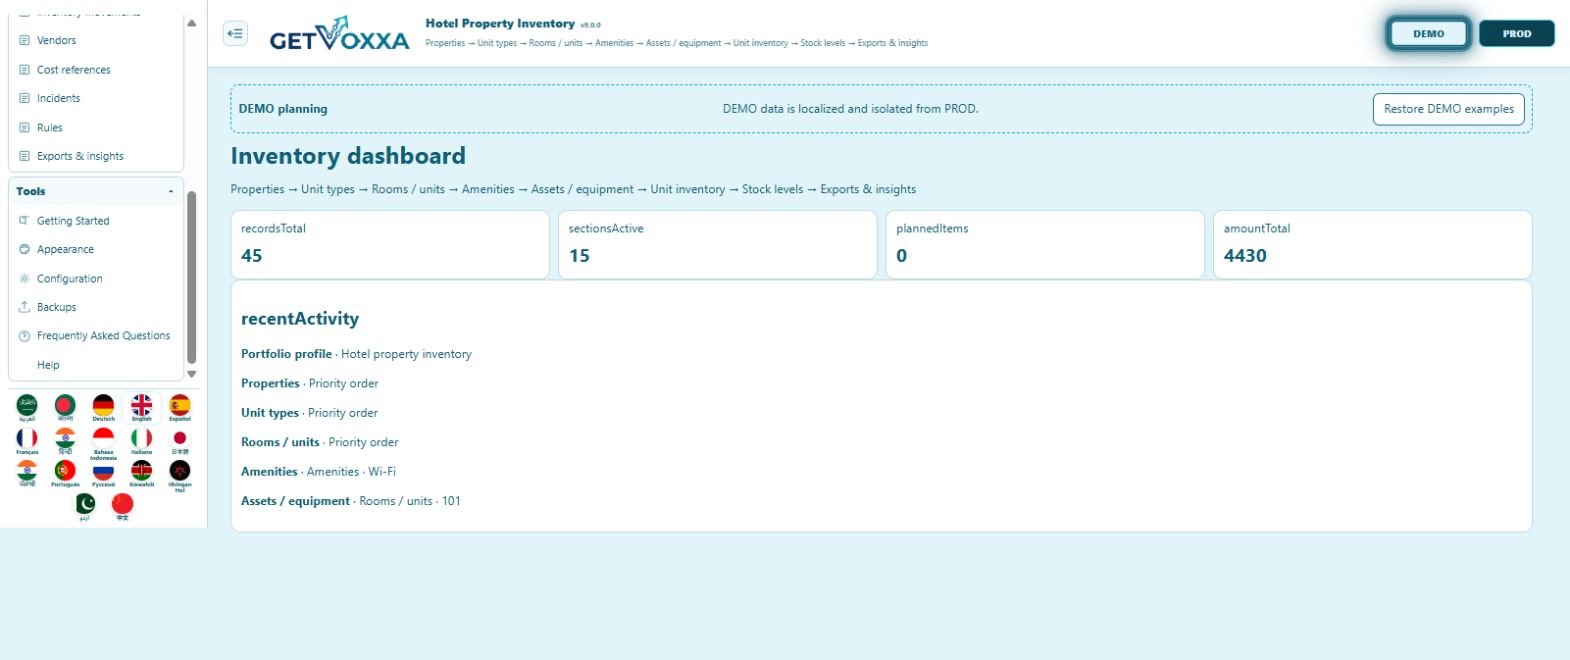
Task: Select the Japanese flag
Action: pos(180,440)
